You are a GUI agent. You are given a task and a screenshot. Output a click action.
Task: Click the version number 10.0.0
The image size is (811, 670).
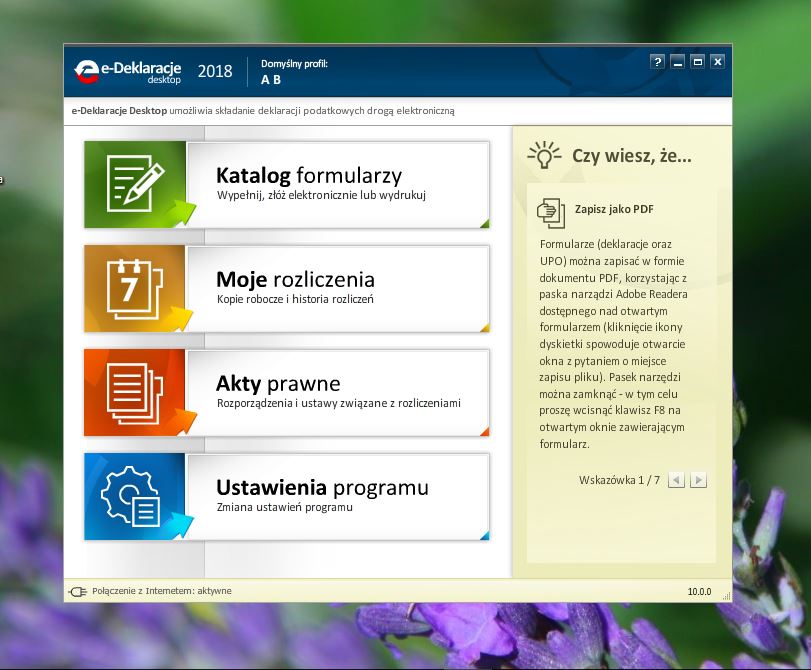pyautogui.click(x=698, y=592)
